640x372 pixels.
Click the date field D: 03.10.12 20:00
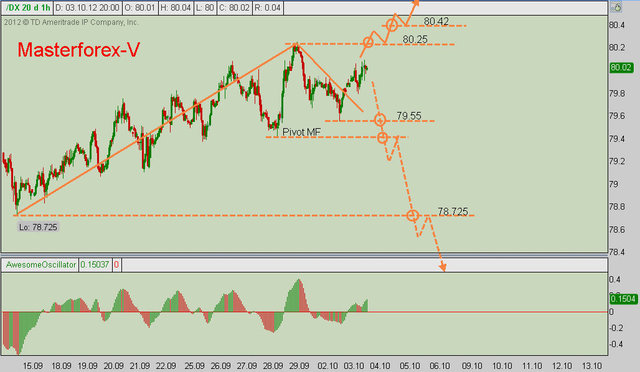point(87,8)
